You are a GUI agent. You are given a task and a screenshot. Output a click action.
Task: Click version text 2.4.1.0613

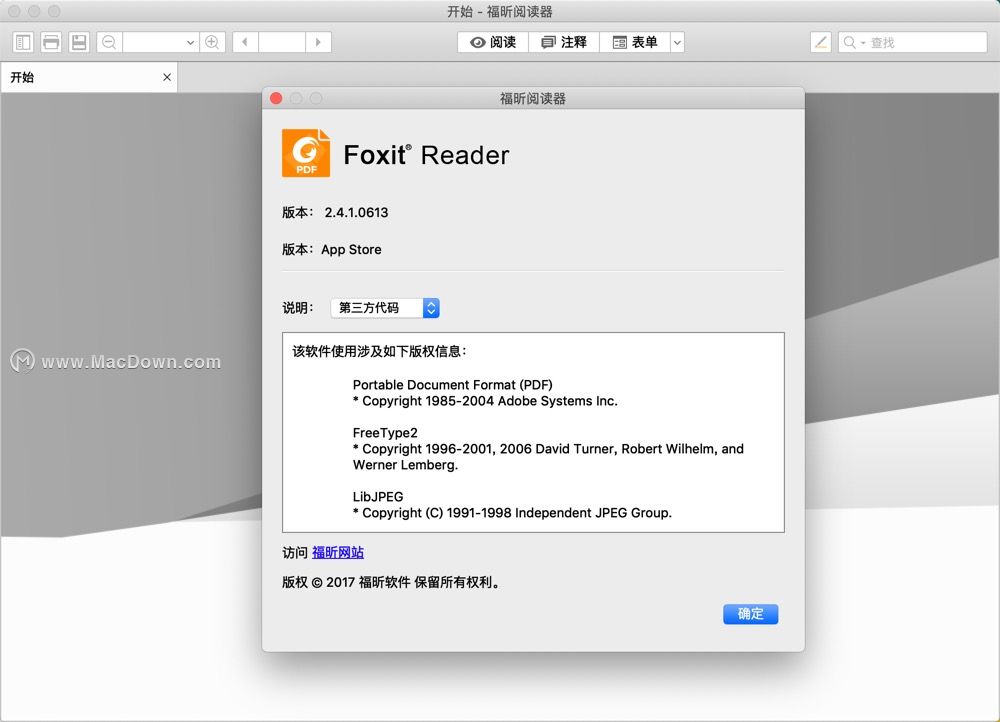(356, 212)
